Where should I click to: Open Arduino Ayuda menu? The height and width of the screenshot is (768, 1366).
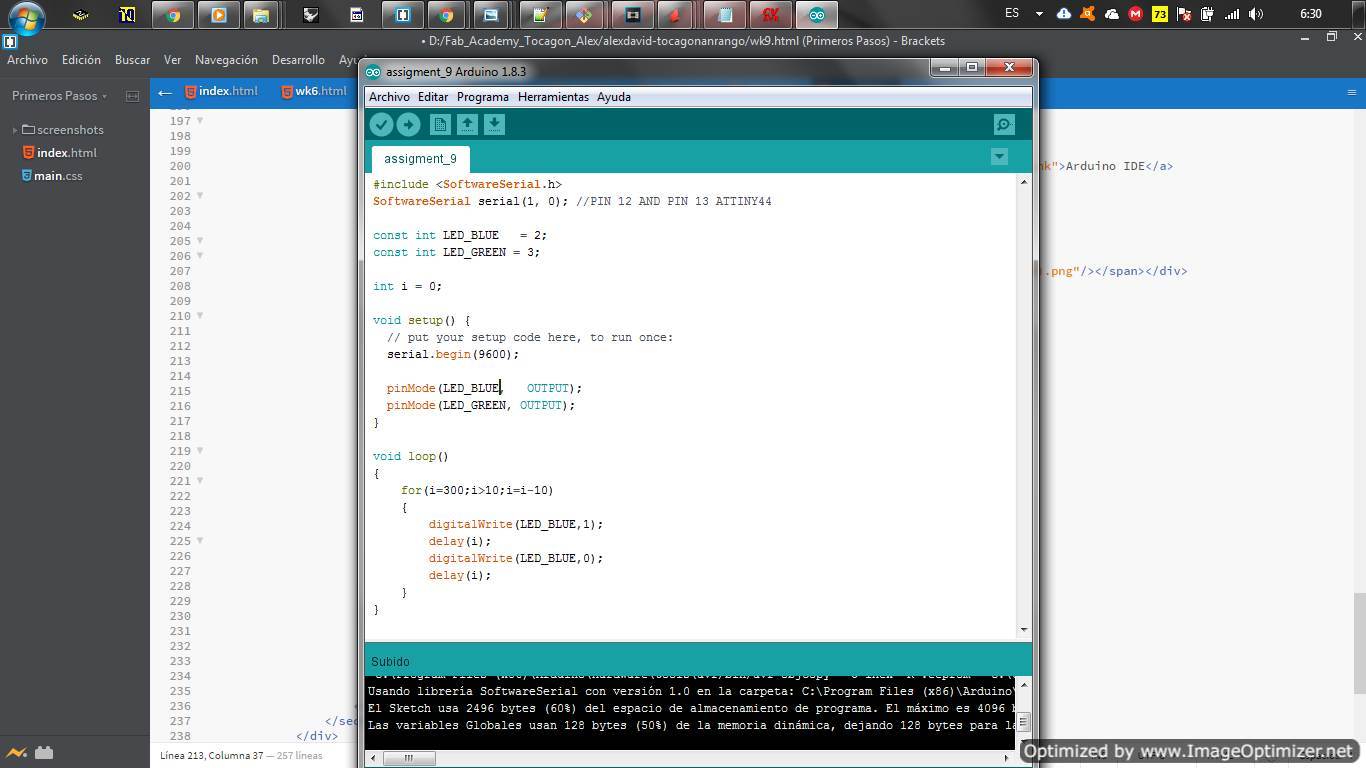tap(614, 97)
